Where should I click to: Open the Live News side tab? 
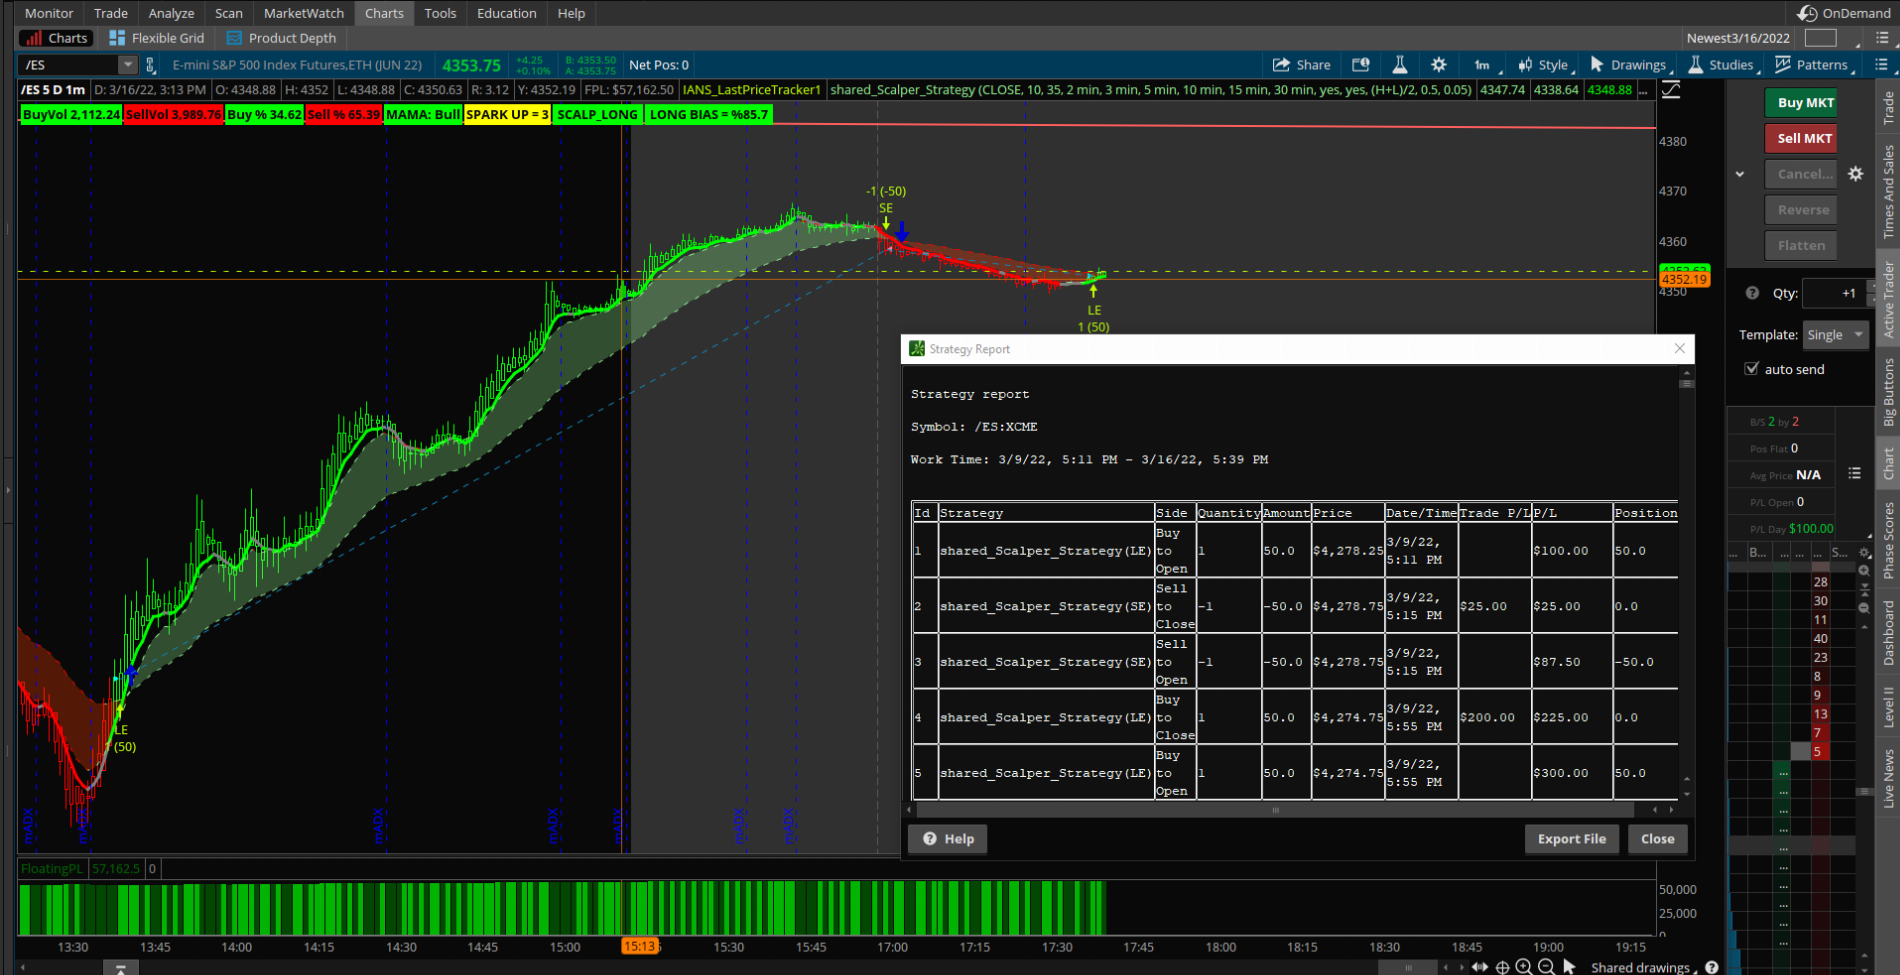point(1888,778)
